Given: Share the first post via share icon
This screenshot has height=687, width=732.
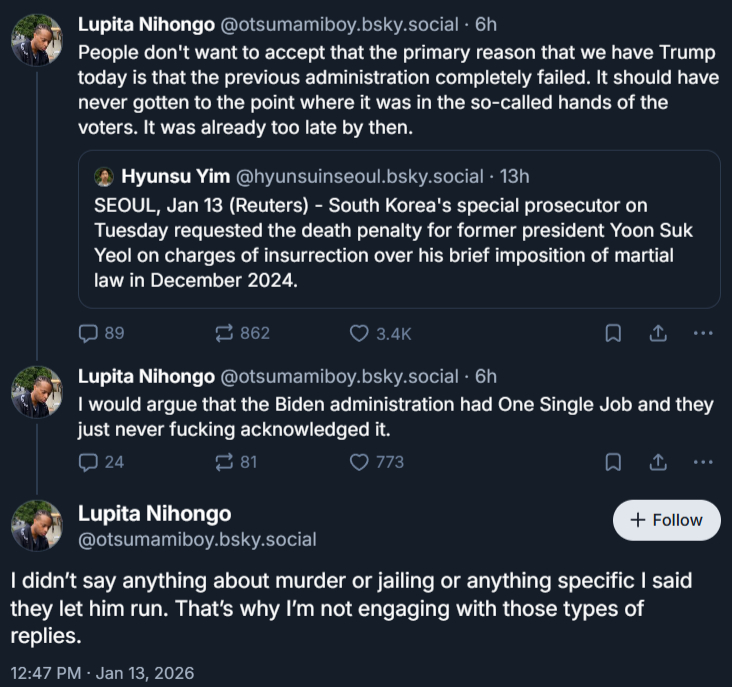Looking at the screenshot, I should coord(659,333).
